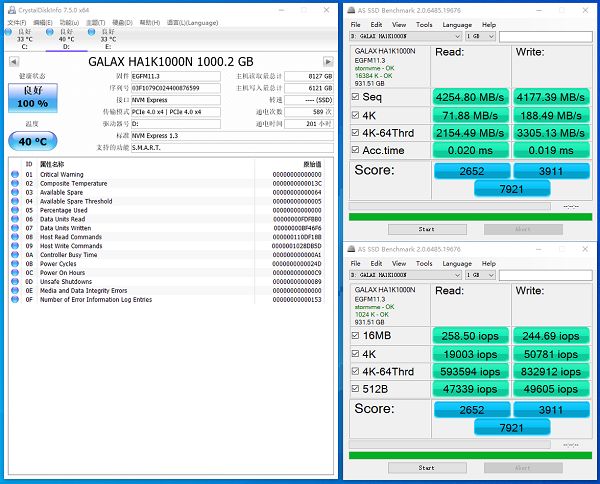This screenshot has height=484, width=600.
Task: Open drive selector in upper AS SSD window
Action: (x=405, y=36)
